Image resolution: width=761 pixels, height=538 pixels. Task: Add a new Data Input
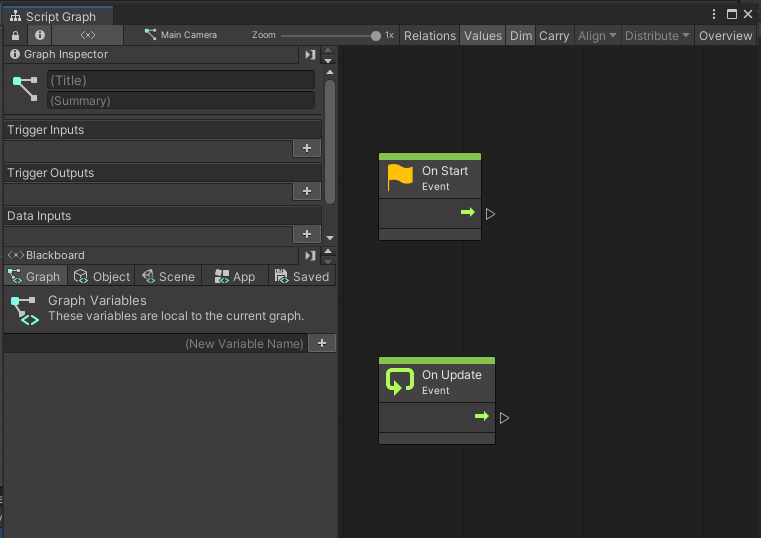[x=307, y=234]
